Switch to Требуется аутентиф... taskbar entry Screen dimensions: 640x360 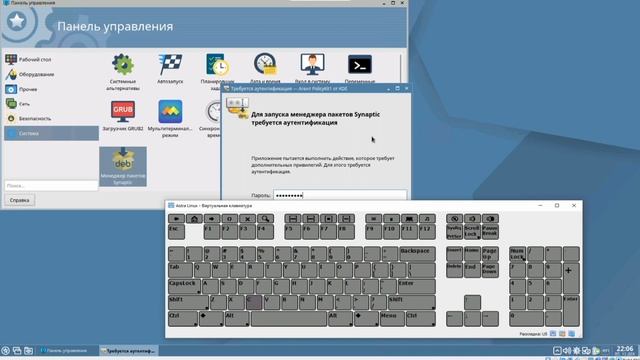[129, 350]
